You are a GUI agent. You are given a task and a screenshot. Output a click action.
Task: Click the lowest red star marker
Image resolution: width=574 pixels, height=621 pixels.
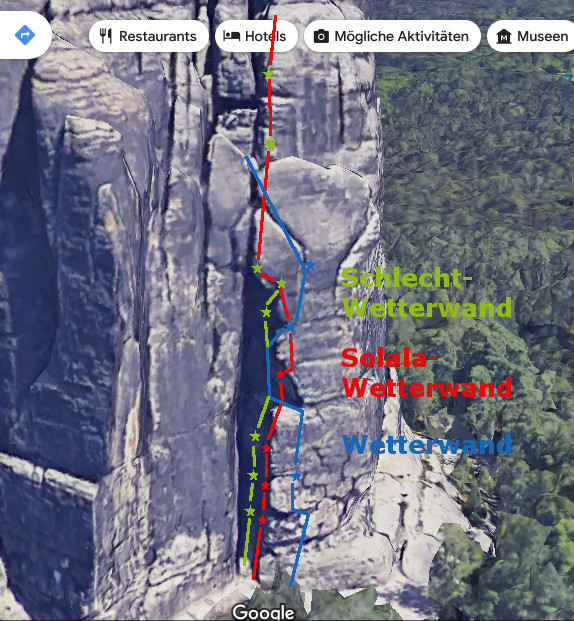click(x=262, y=520)
